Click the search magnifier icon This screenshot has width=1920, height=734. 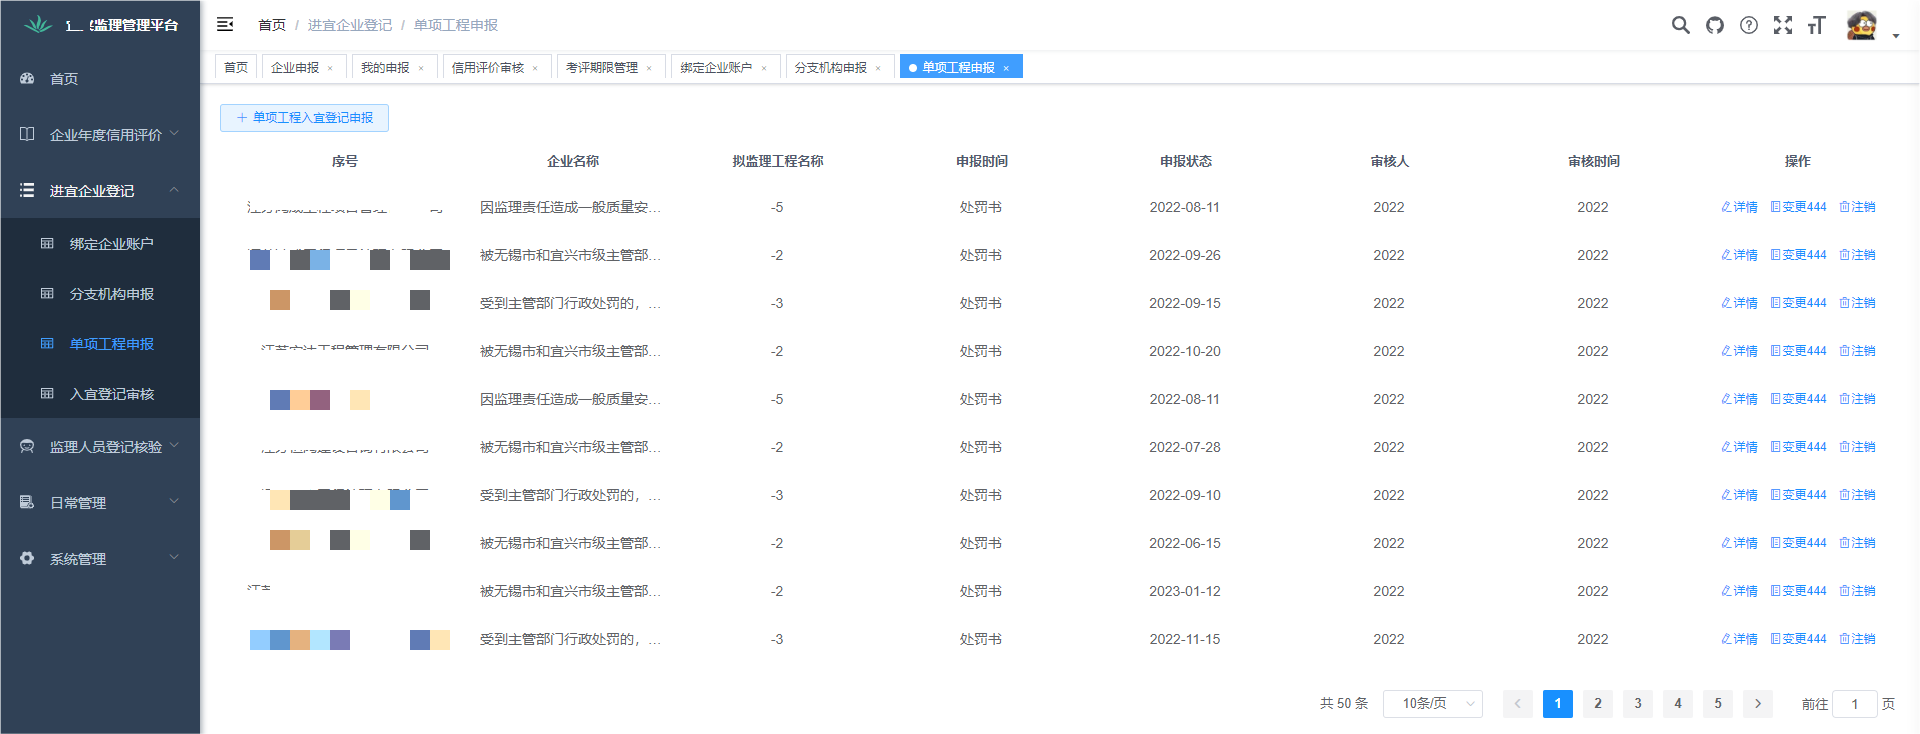[x=1680, y=25]
